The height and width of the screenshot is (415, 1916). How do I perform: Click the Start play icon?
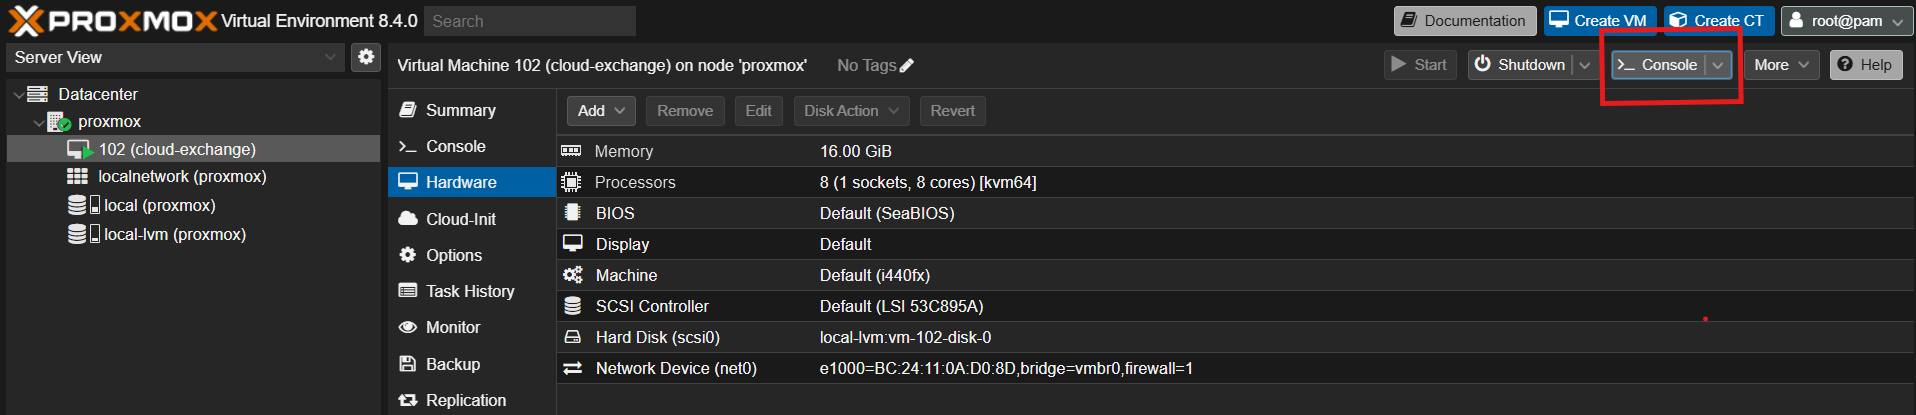coord(1398,64)
